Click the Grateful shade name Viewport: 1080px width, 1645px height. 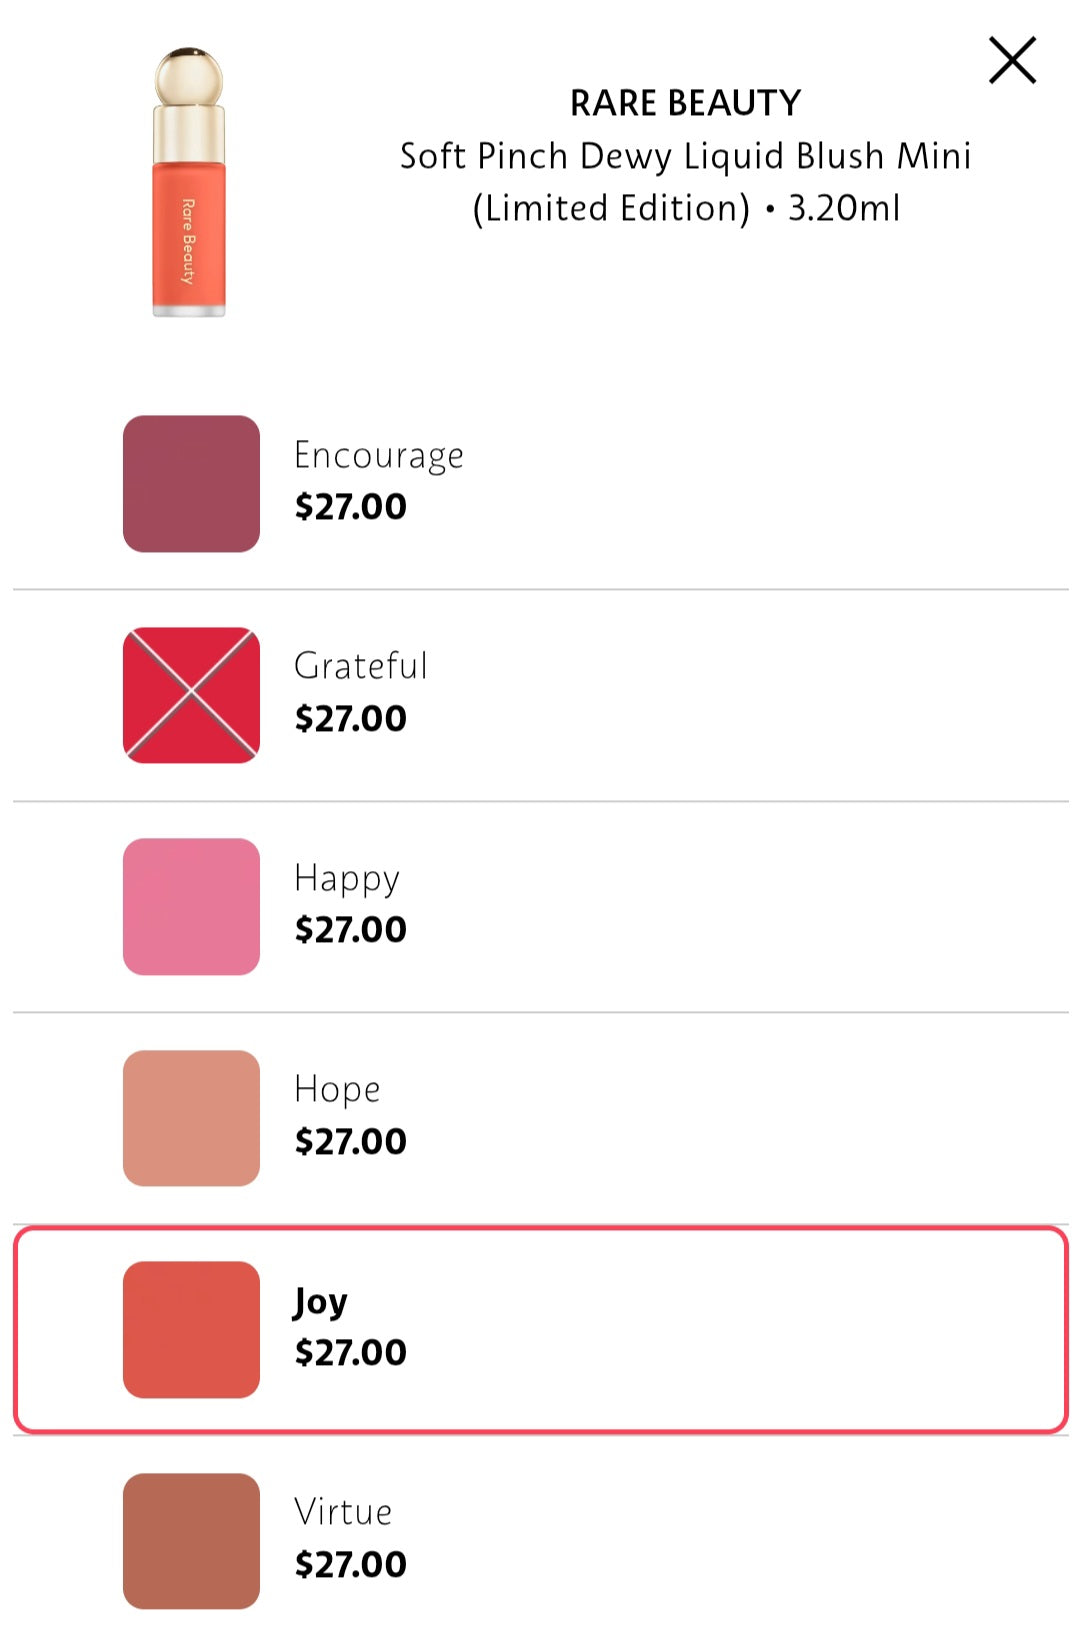tap(361, 666)
